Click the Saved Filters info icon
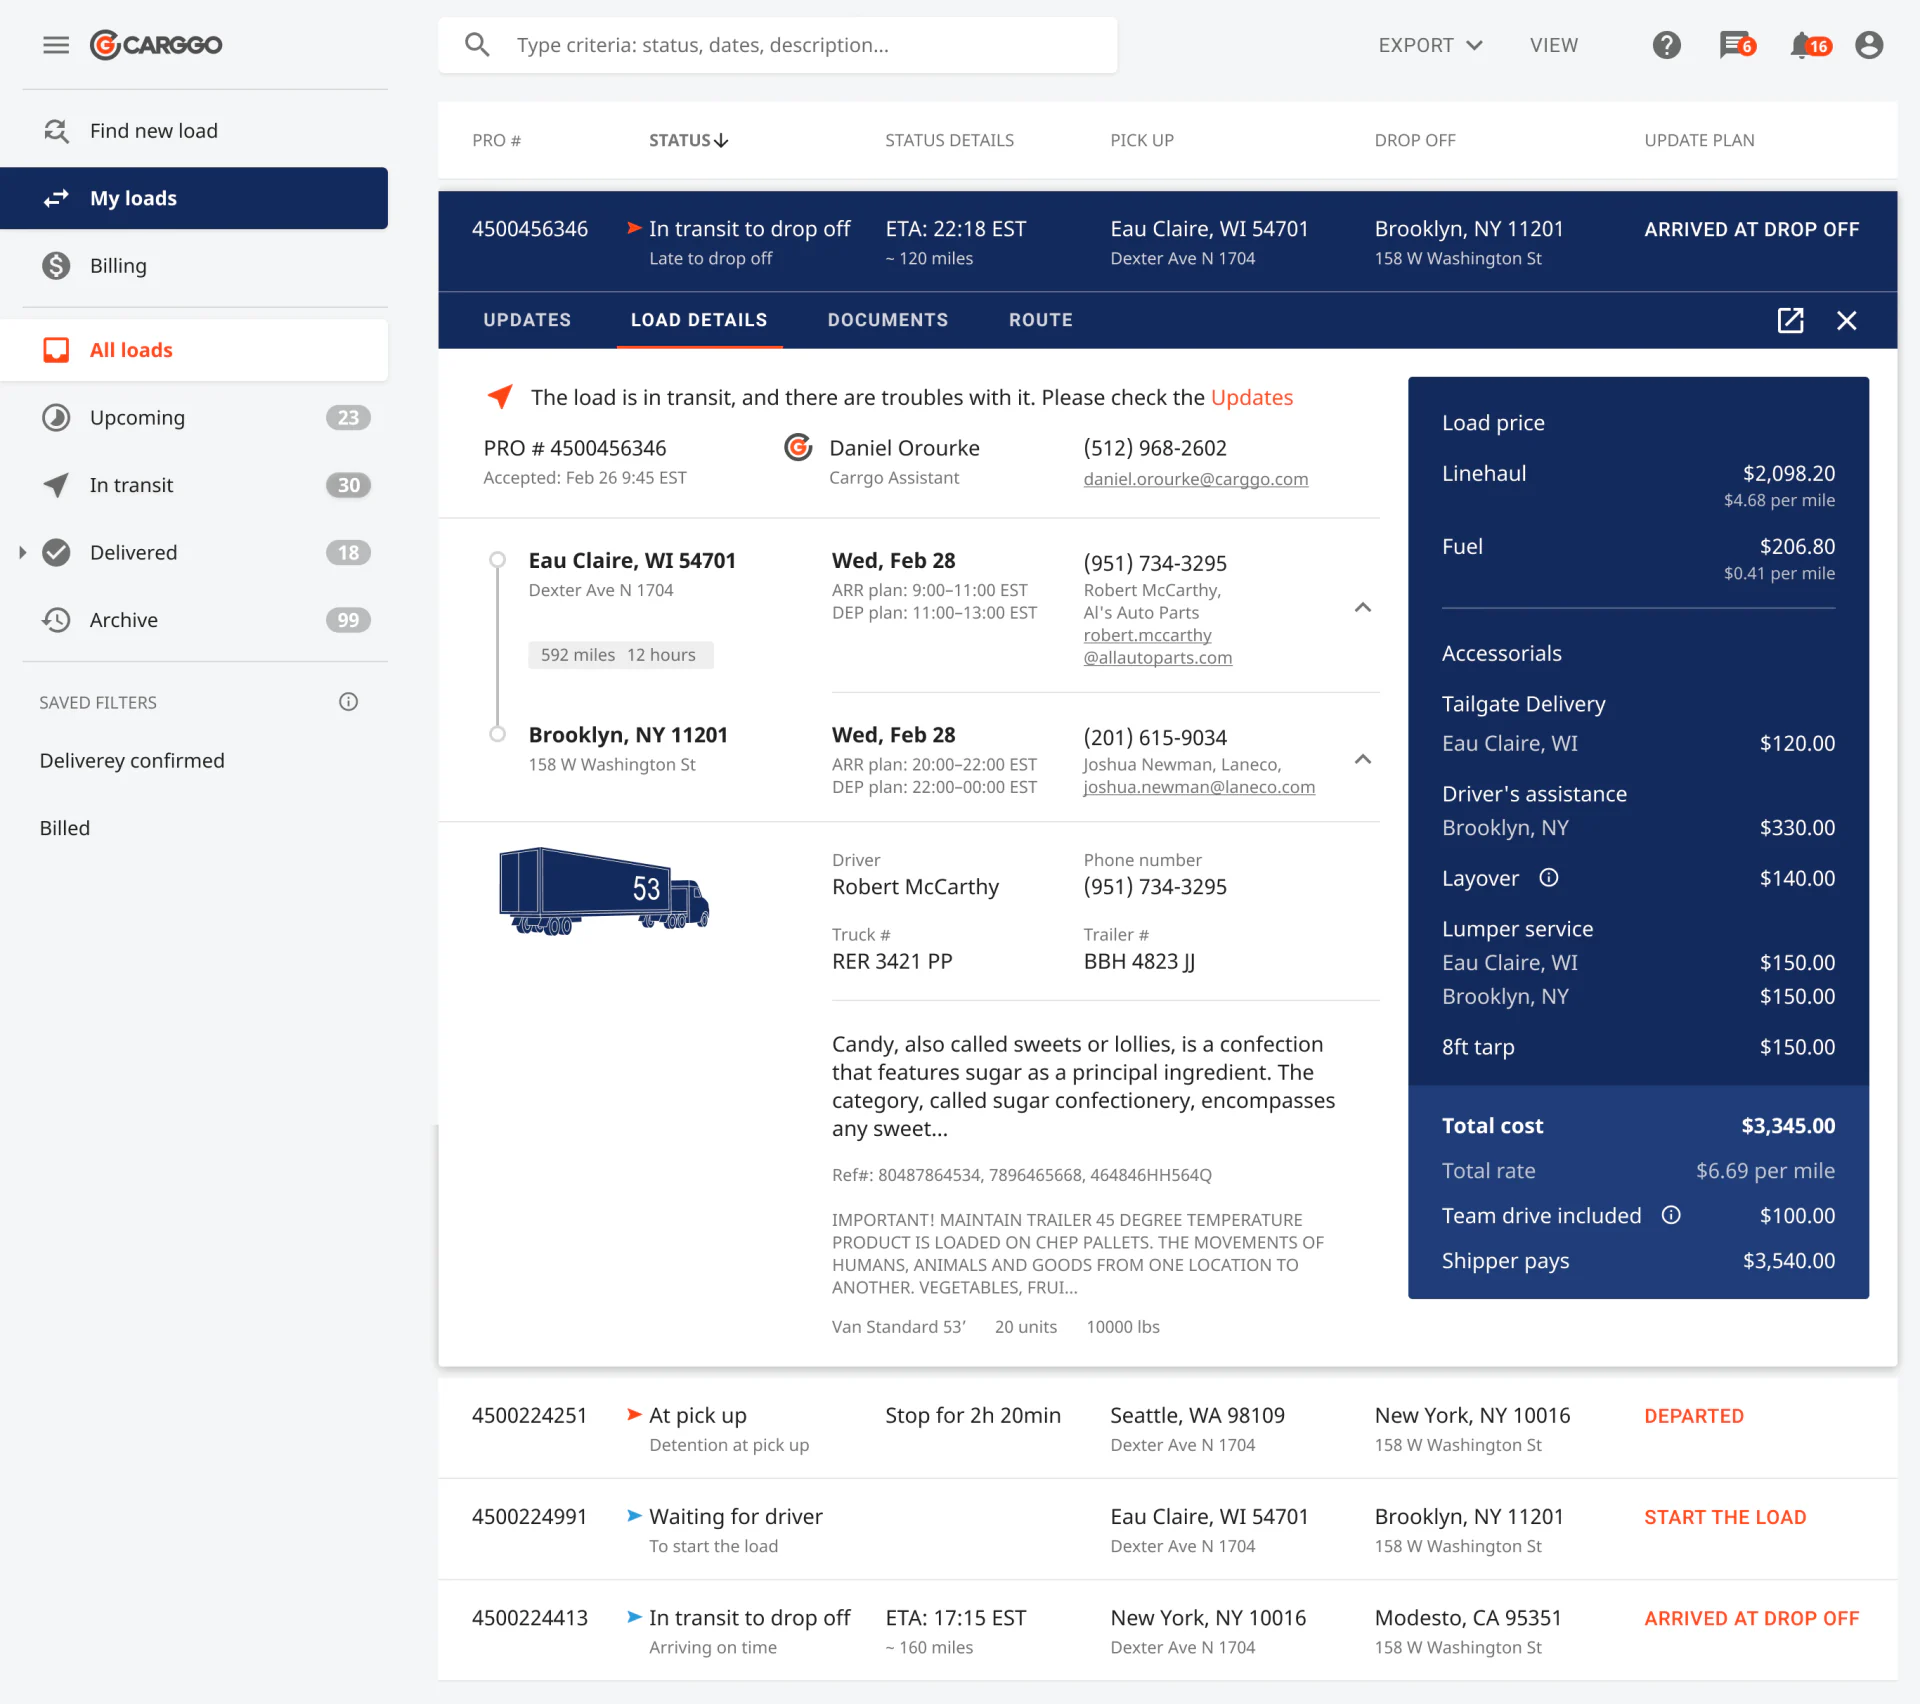Screen dimensions: 1920x1704 coord(348,702)
